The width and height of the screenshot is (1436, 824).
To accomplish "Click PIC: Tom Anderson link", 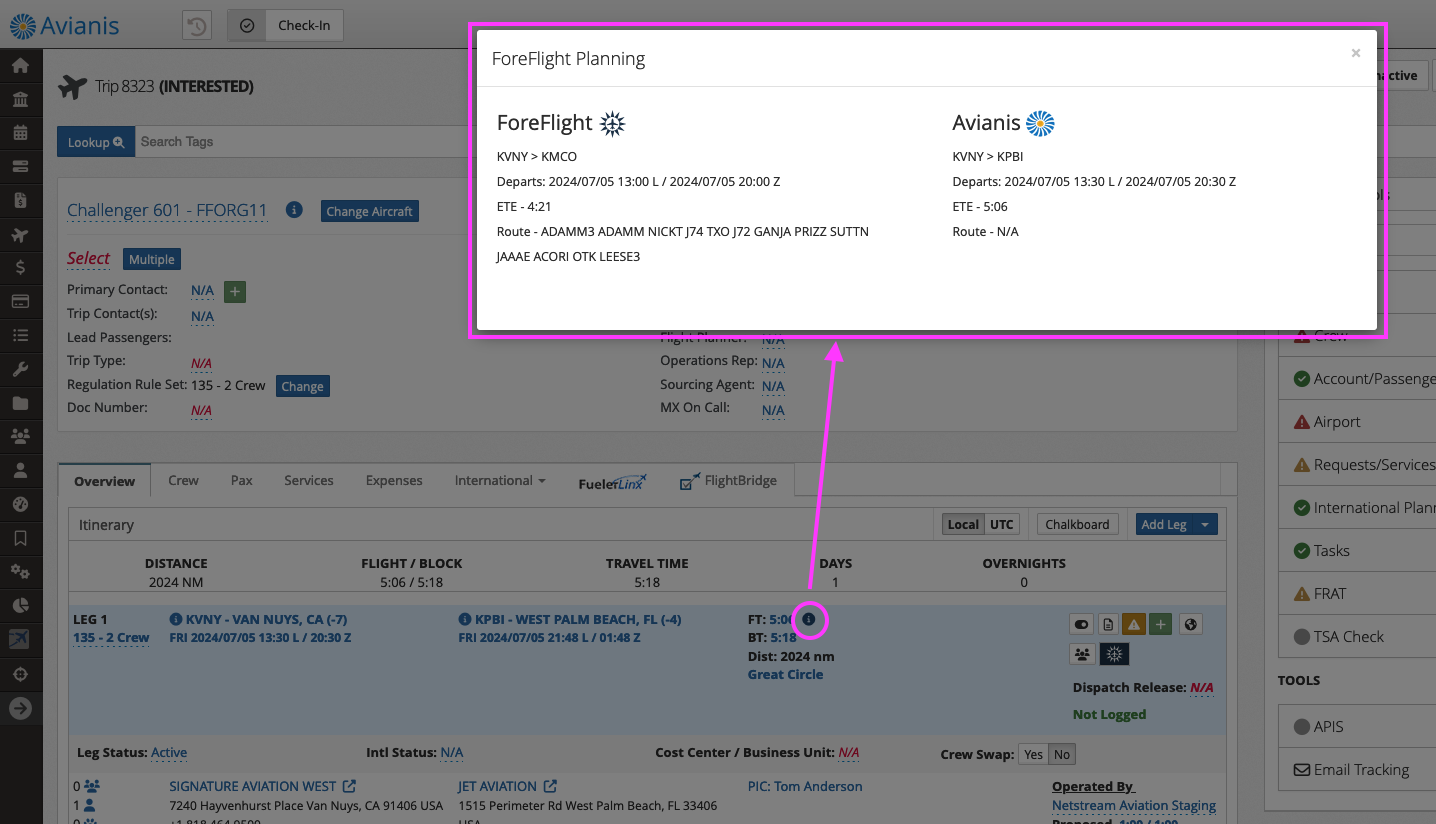I will tap(805, 786).
